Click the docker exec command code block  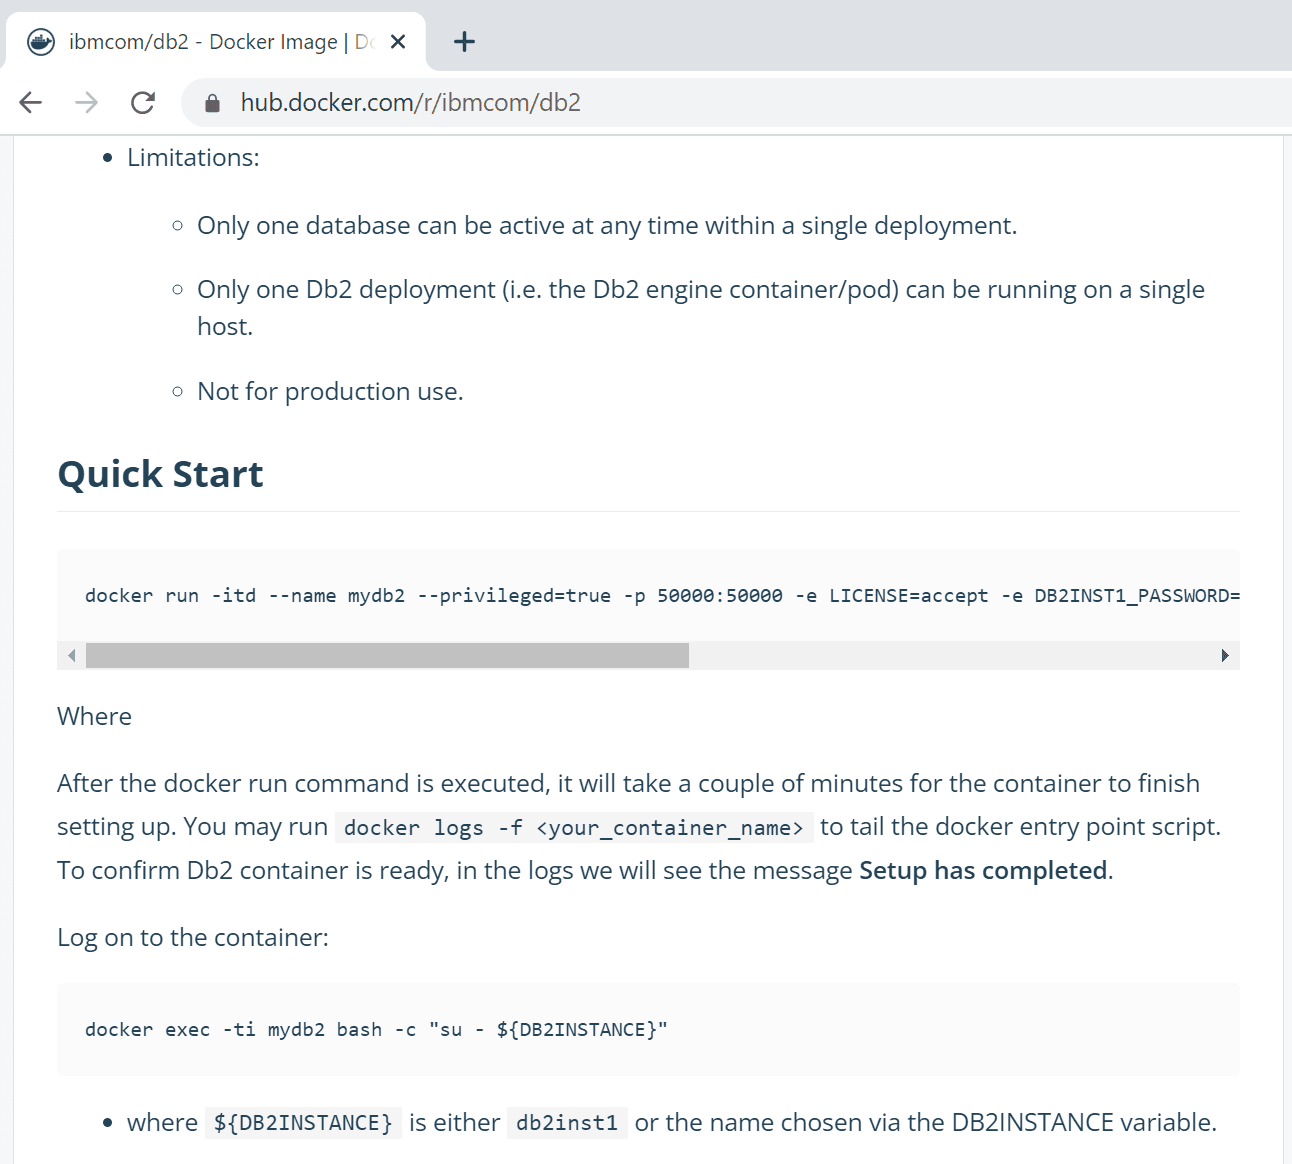648,1030
